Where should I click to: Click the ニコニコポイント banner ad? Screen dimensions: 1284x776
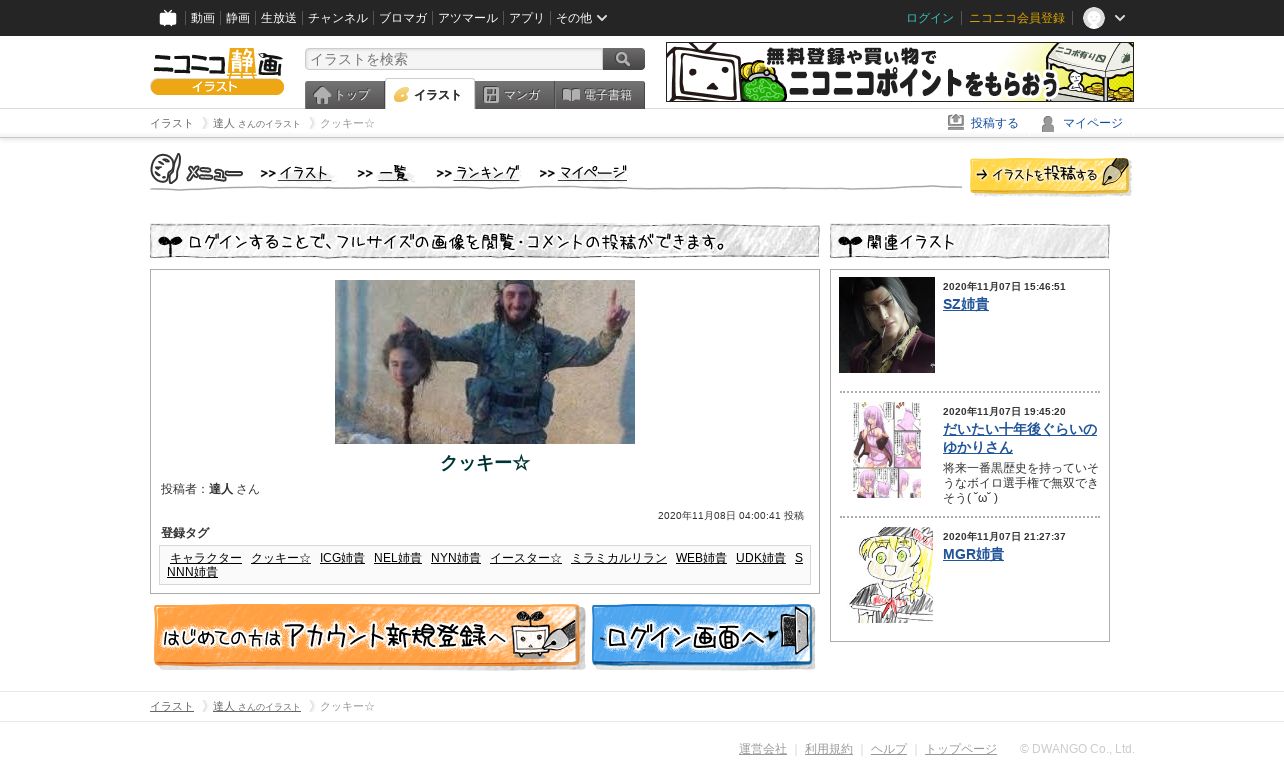(x=900, y=72)
